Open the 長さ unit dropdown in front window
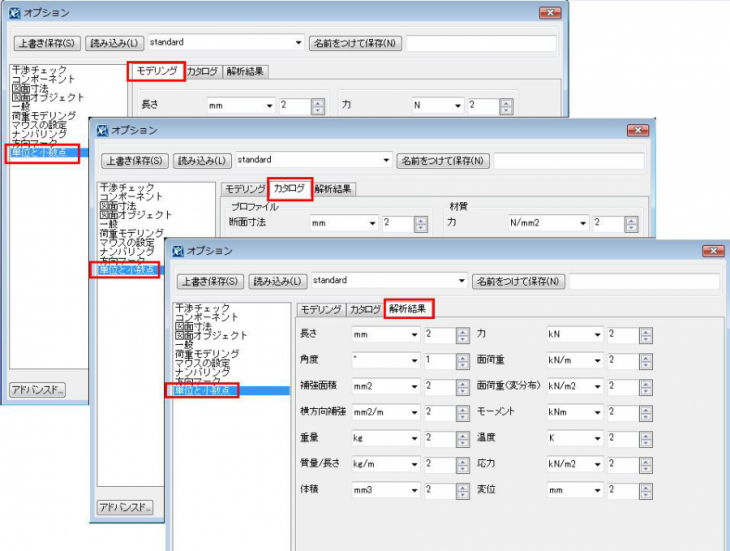 pos(414,335)
